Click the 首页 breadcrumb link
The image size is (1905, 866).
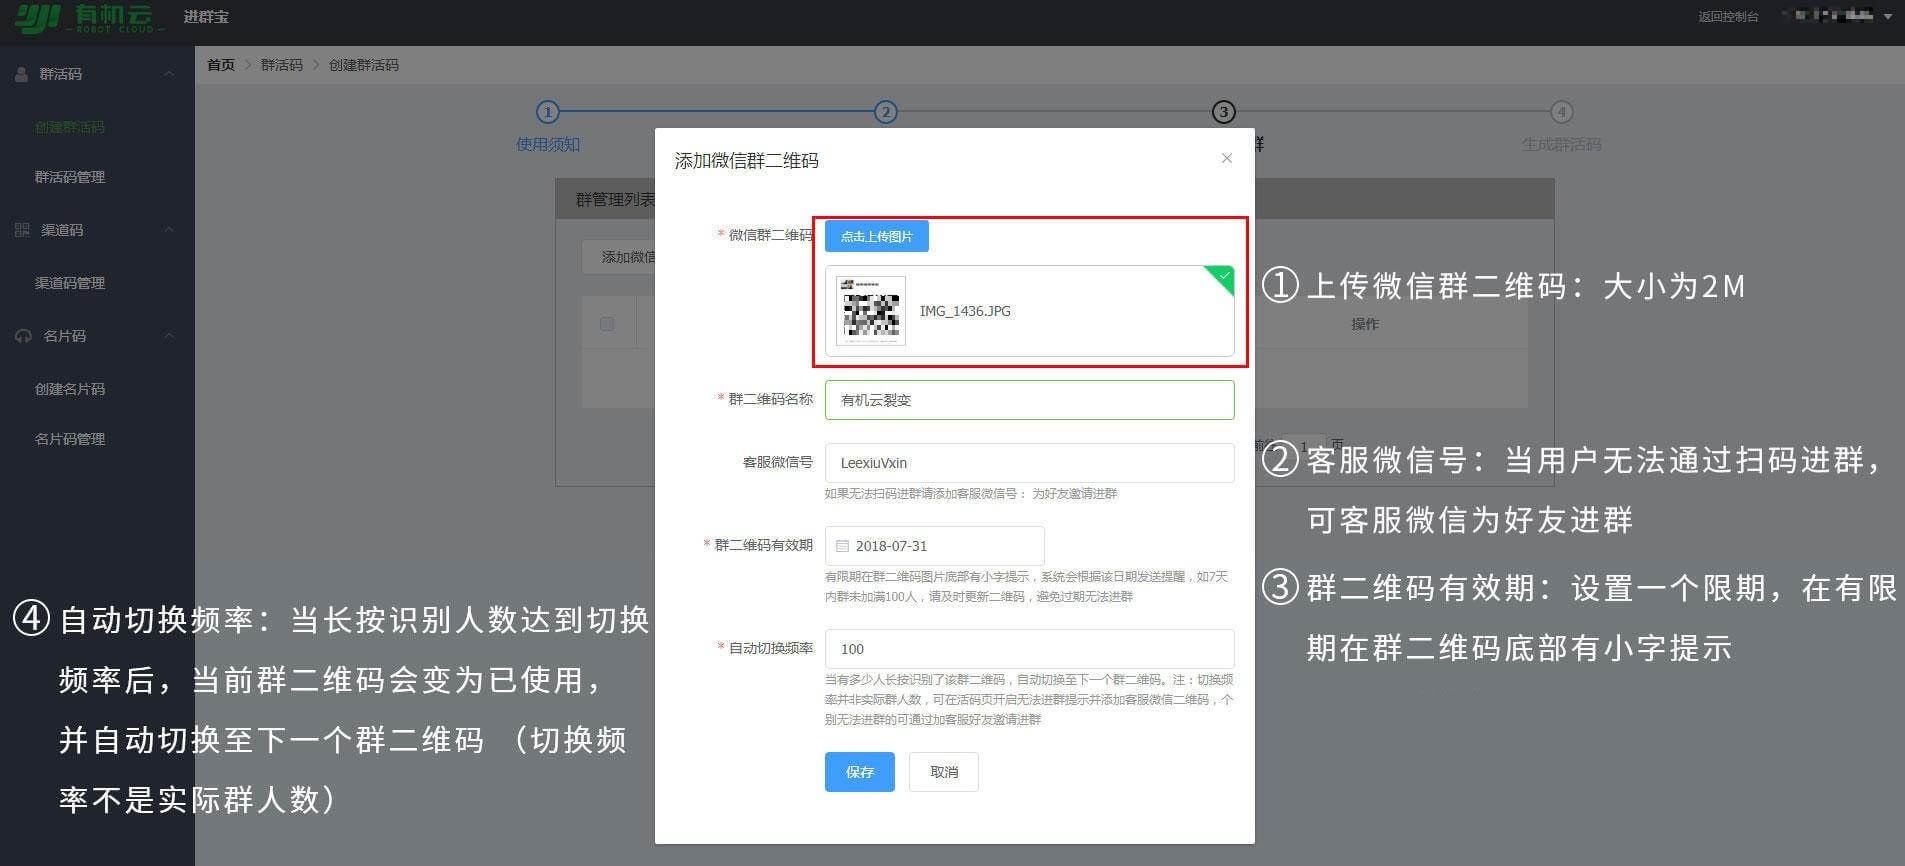point(221,65)
